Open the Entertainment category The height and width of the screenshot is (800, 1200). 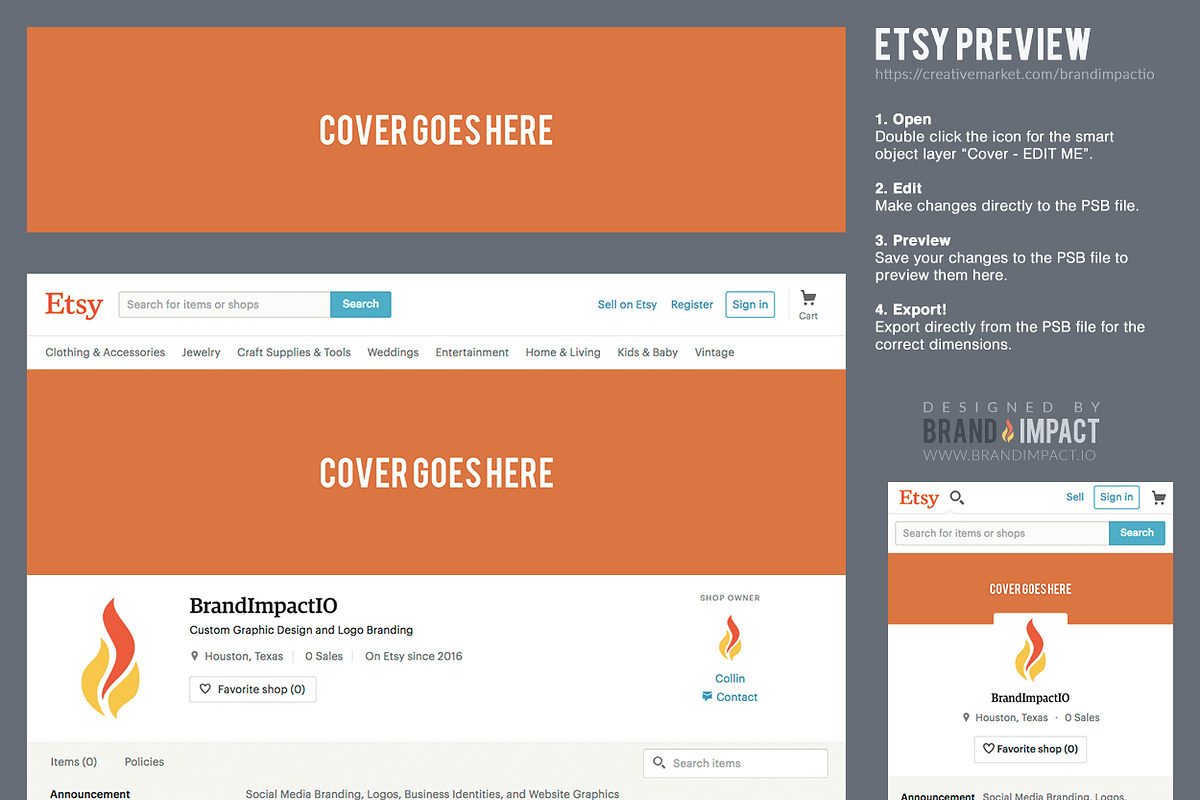(x=472, y=352)
